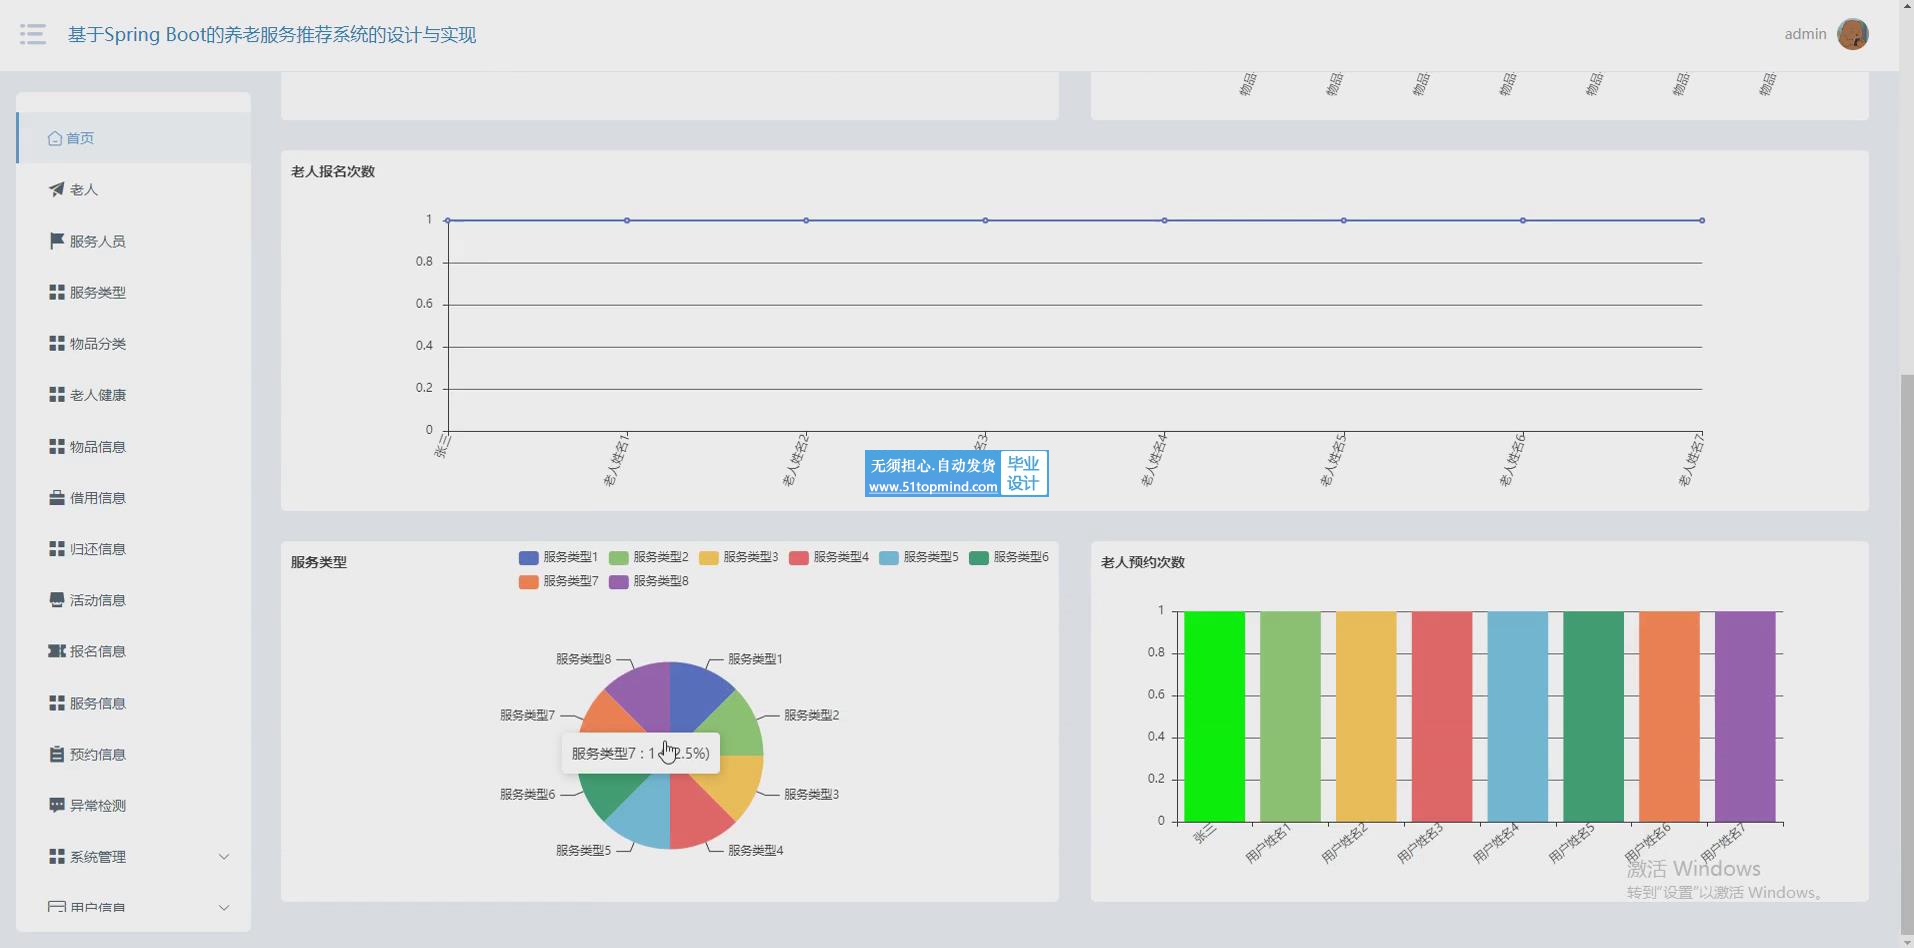Click the briefcase icon beside 借用信息
The image size is (1914, 948).
(57, 497)
